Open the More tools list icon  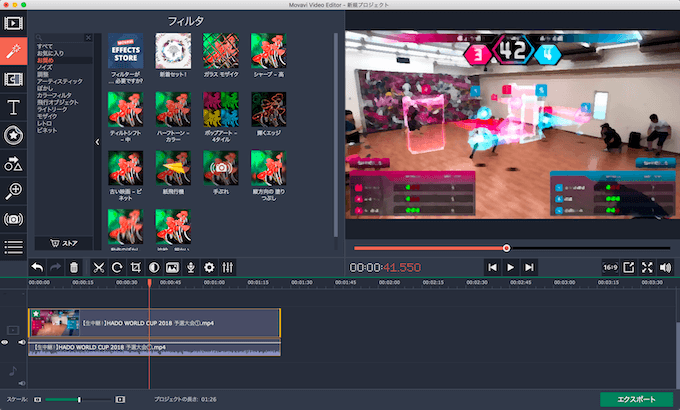tap(13, 247)
